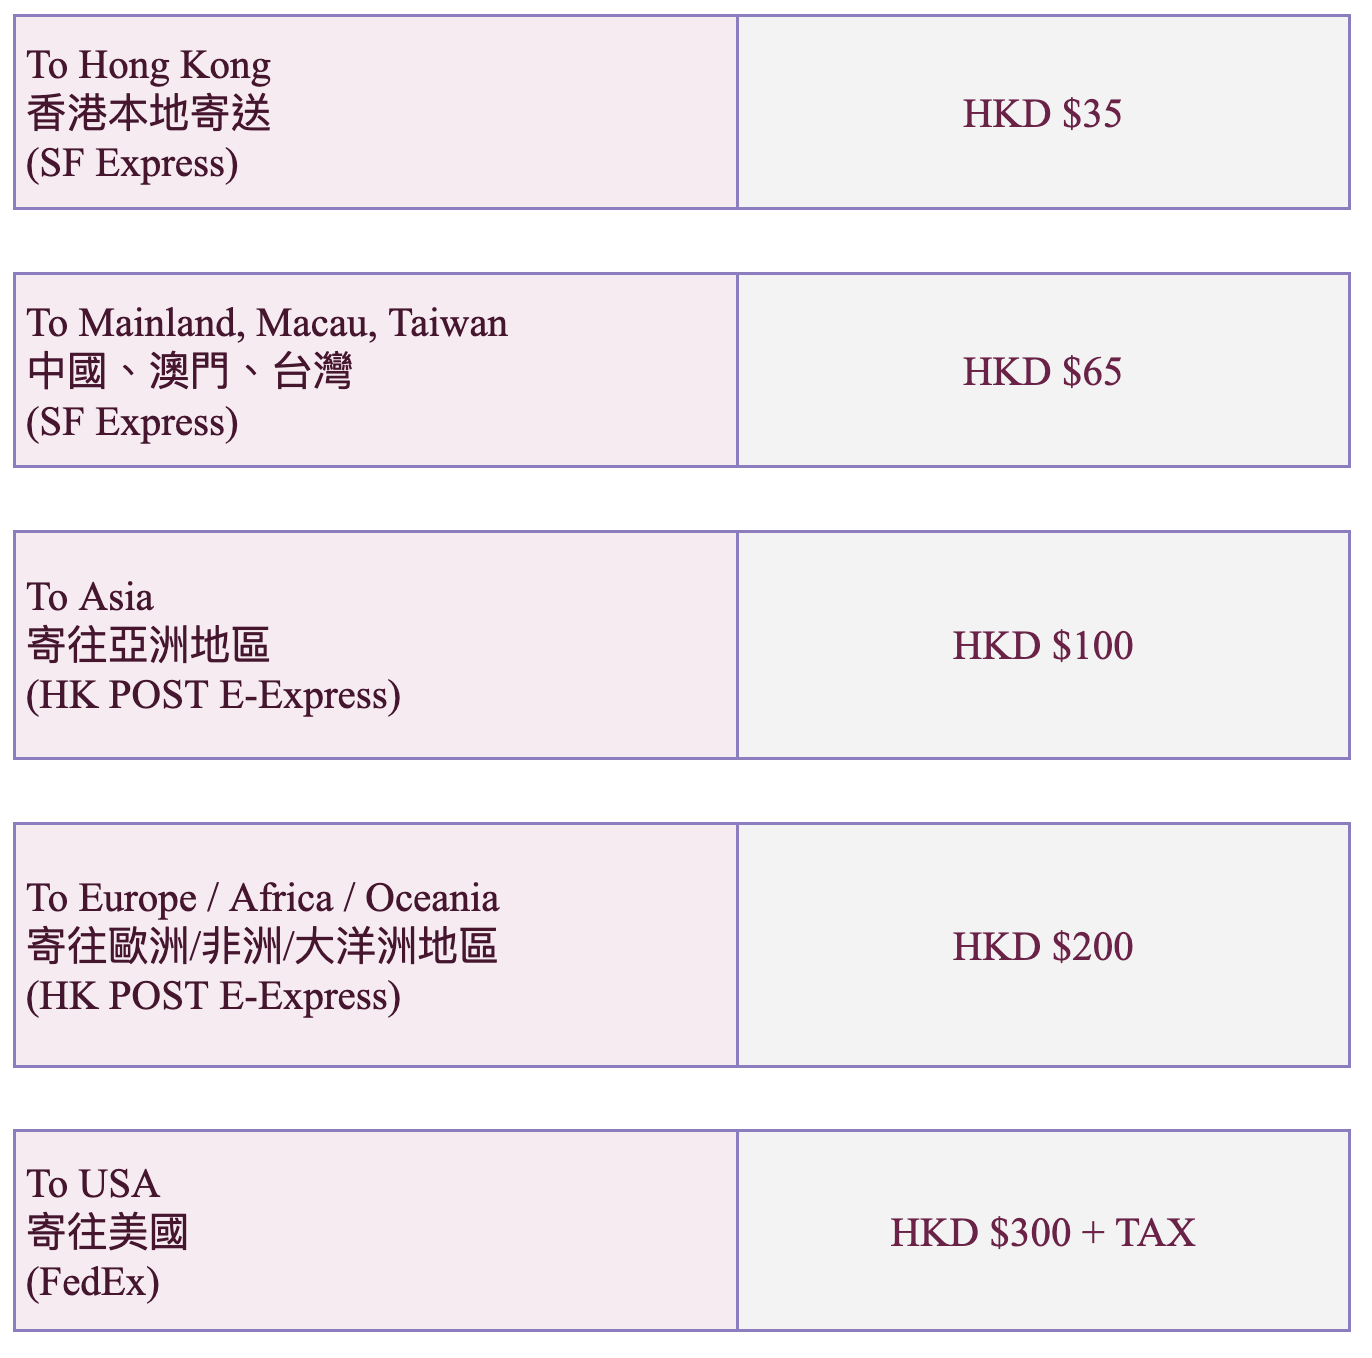Click '(SF Express)' under To Hong Kong
Viewport: 1372px width, 1358px height.
(132, 163)
